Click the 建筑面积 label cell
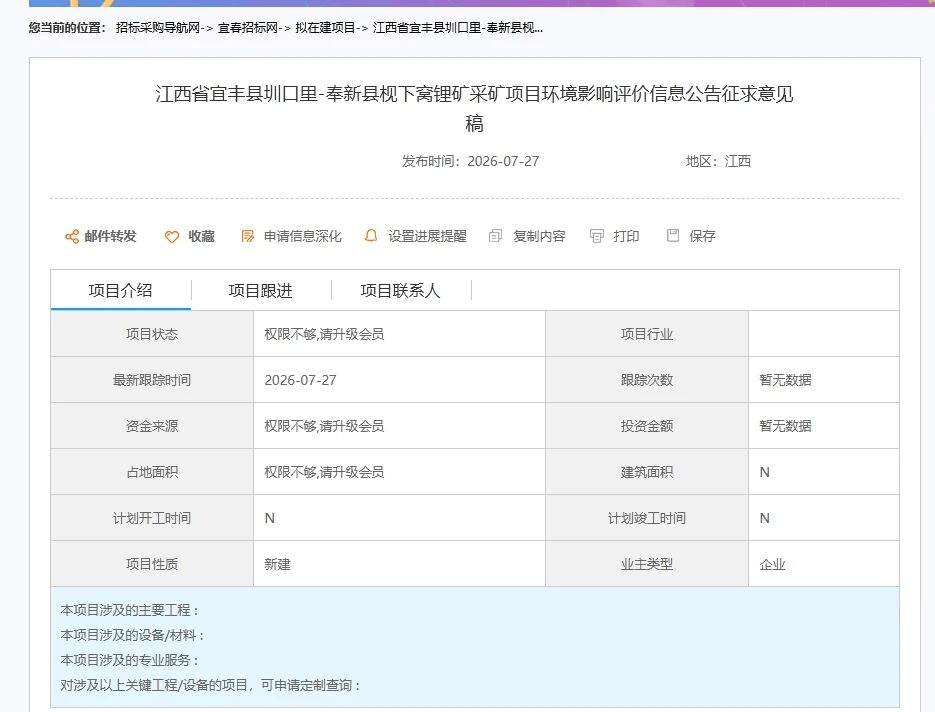The image size is (935, 712). (x=647, y=472)
